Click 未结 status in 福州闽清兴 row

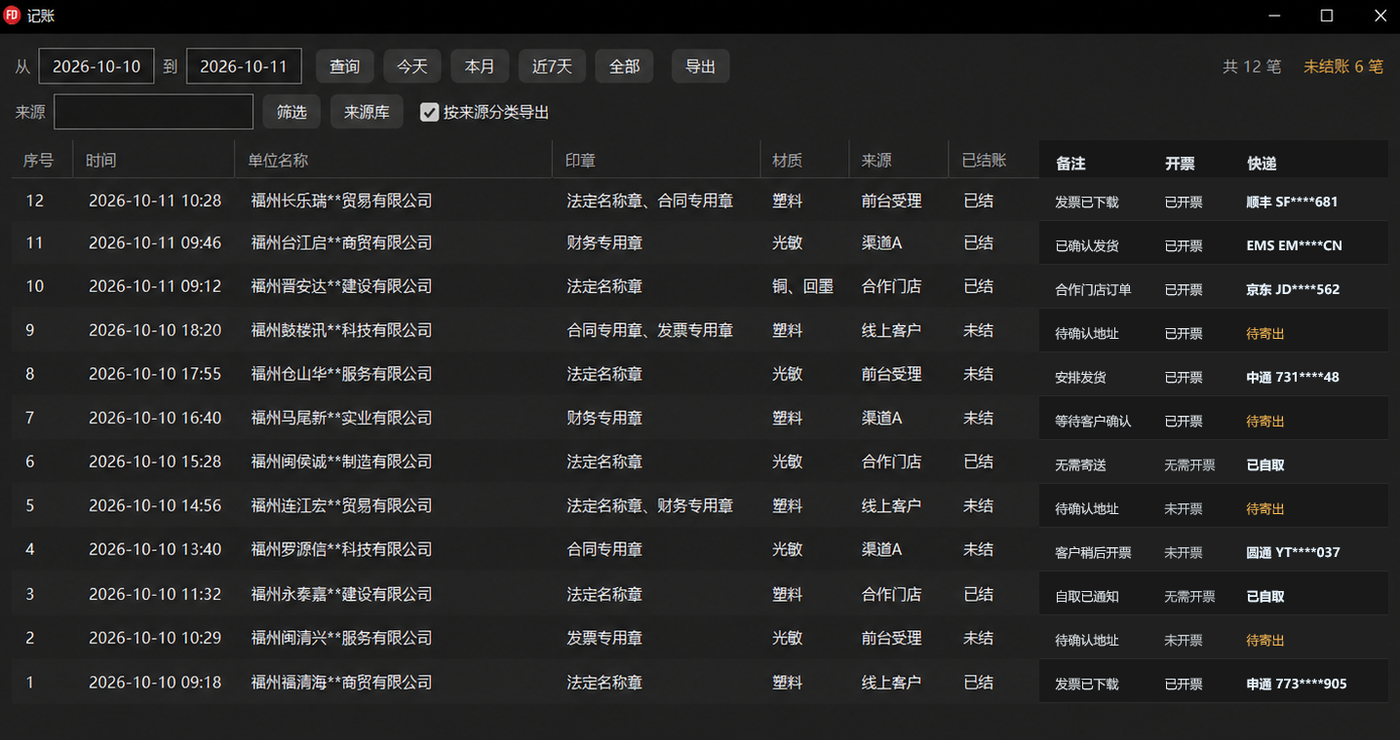[x=978, y=638]
